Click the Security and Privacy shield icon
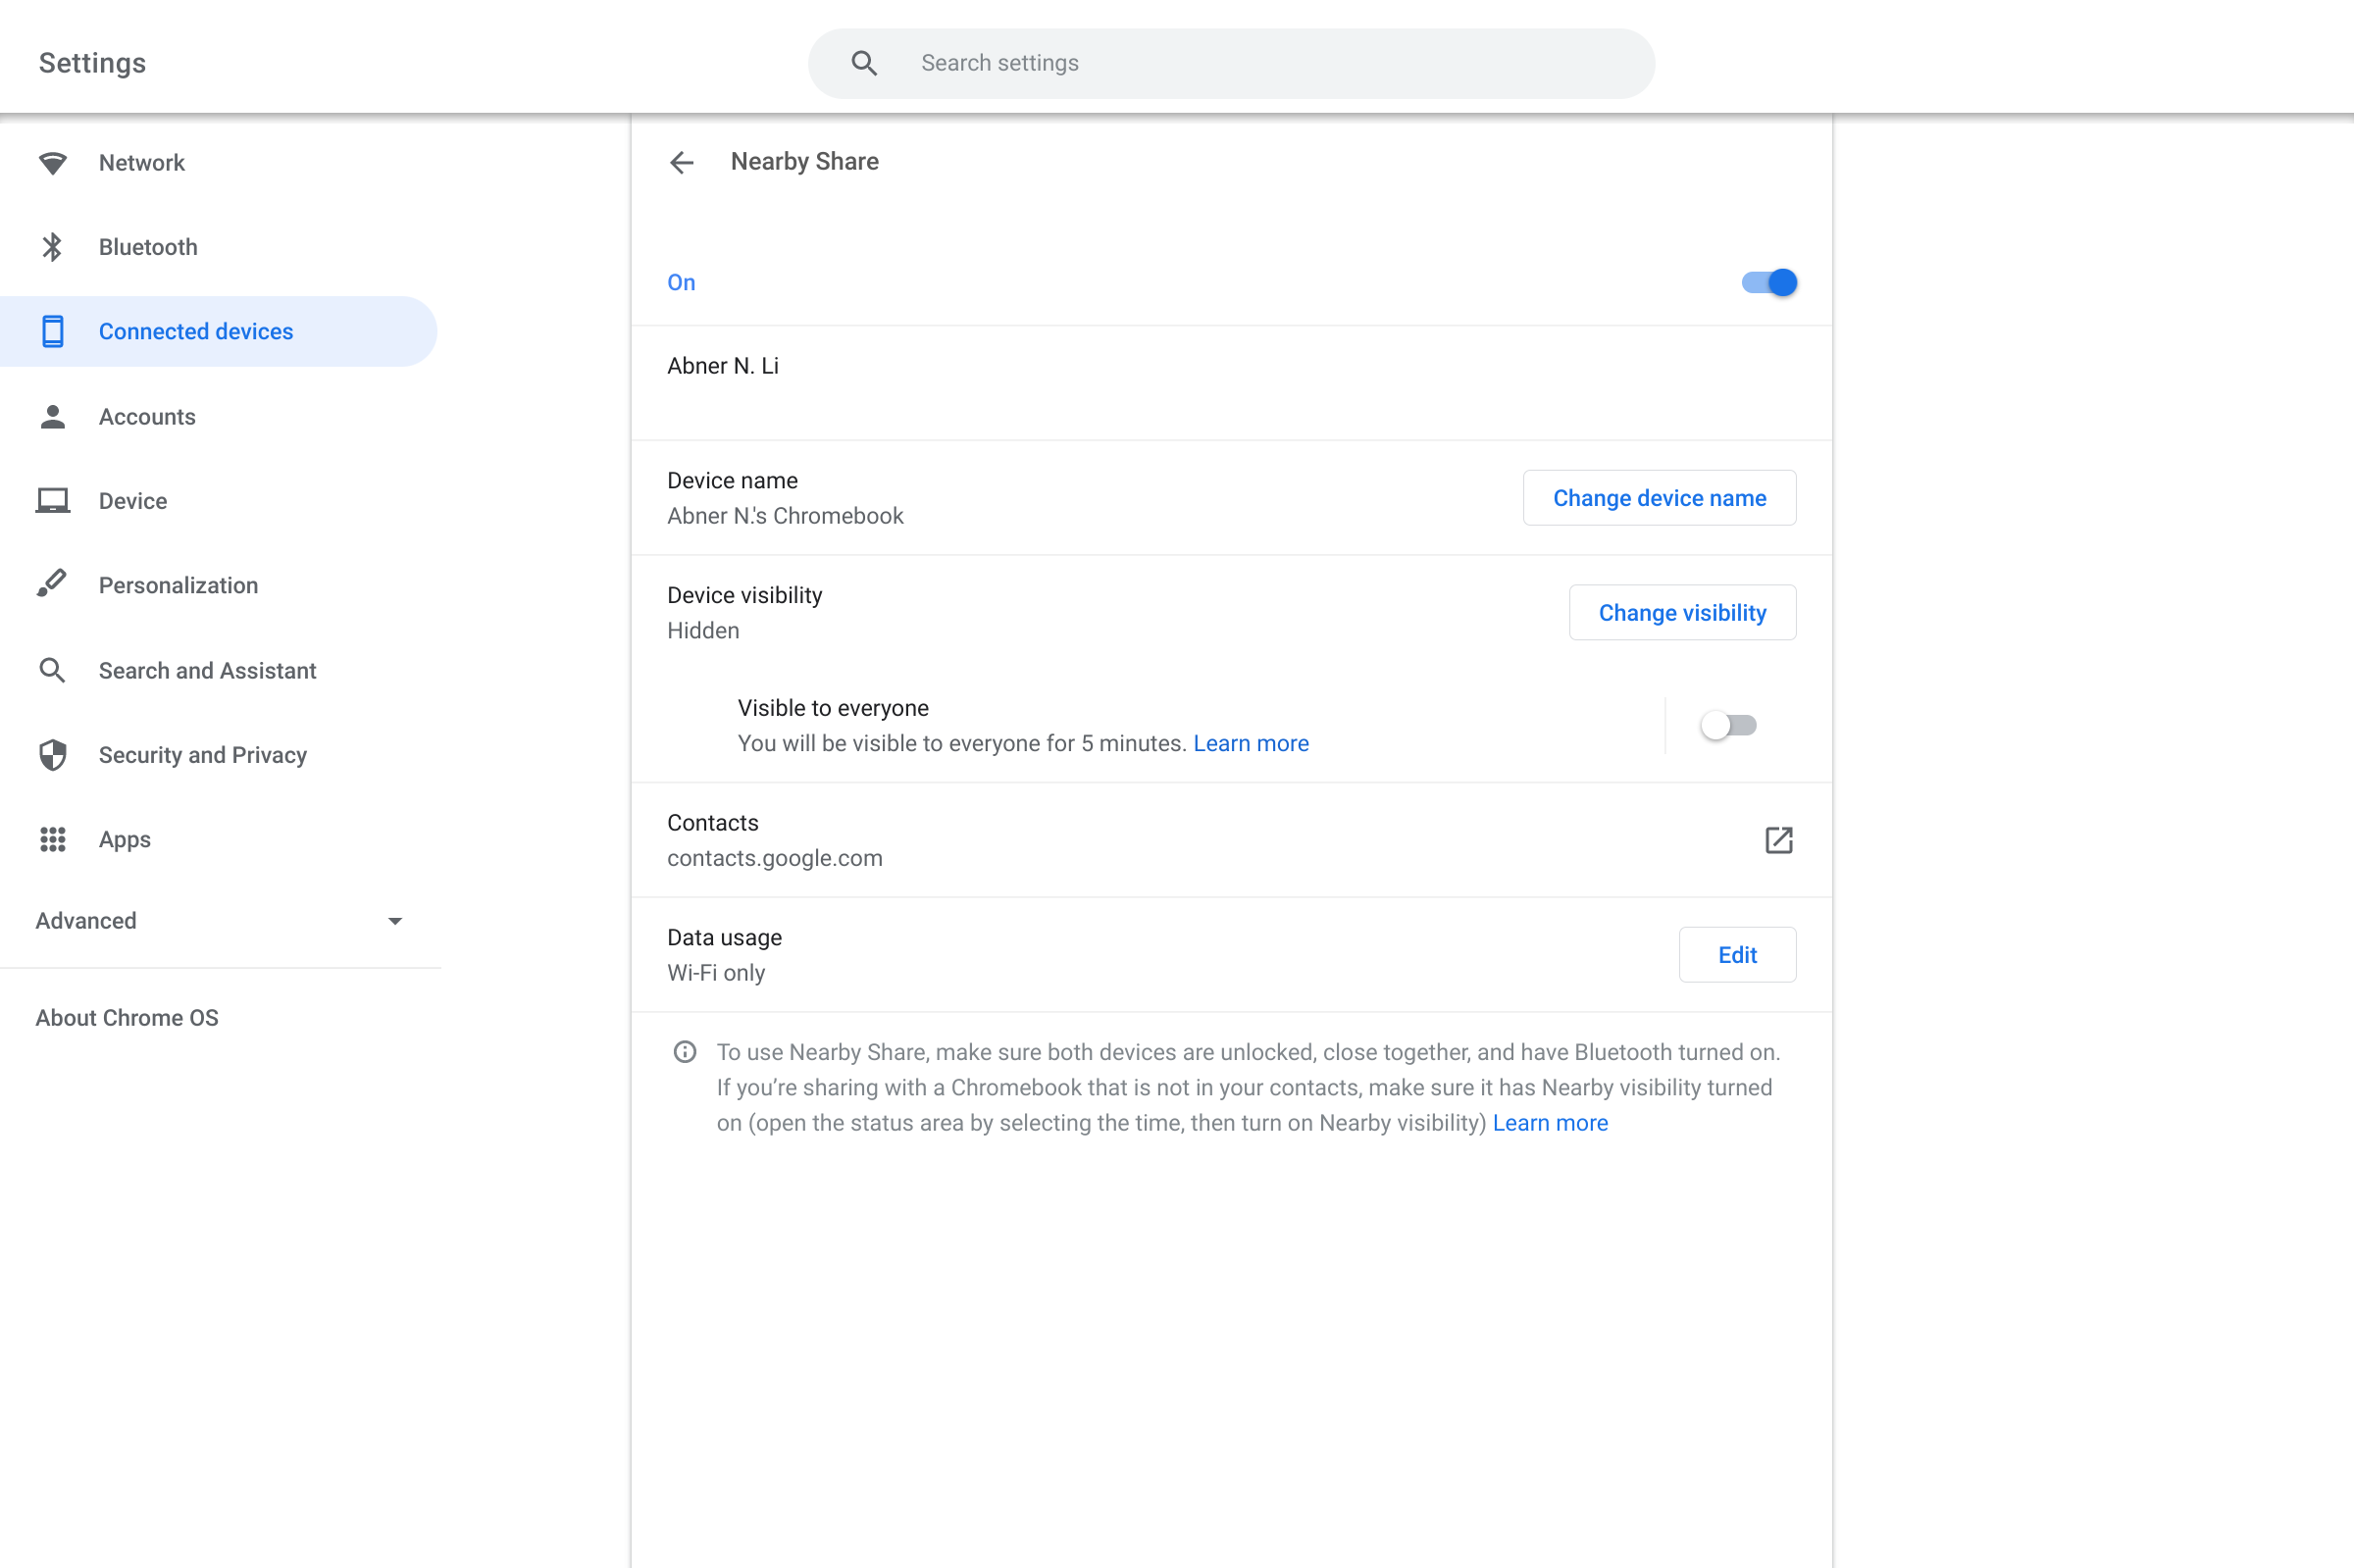The image size is (2354, 1568). click(52, 755)
